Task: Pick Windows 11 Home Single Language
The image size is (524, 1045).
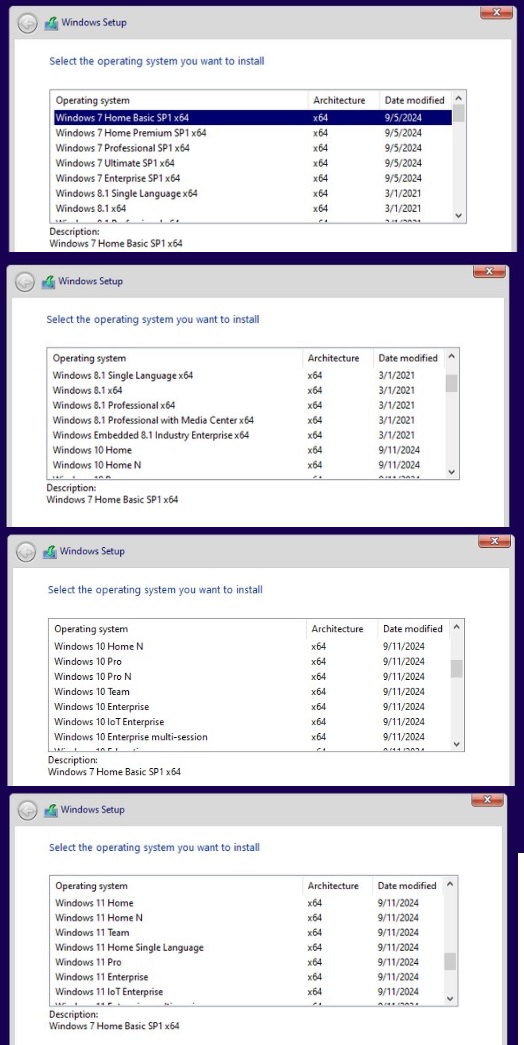Action: pos(249,947)
